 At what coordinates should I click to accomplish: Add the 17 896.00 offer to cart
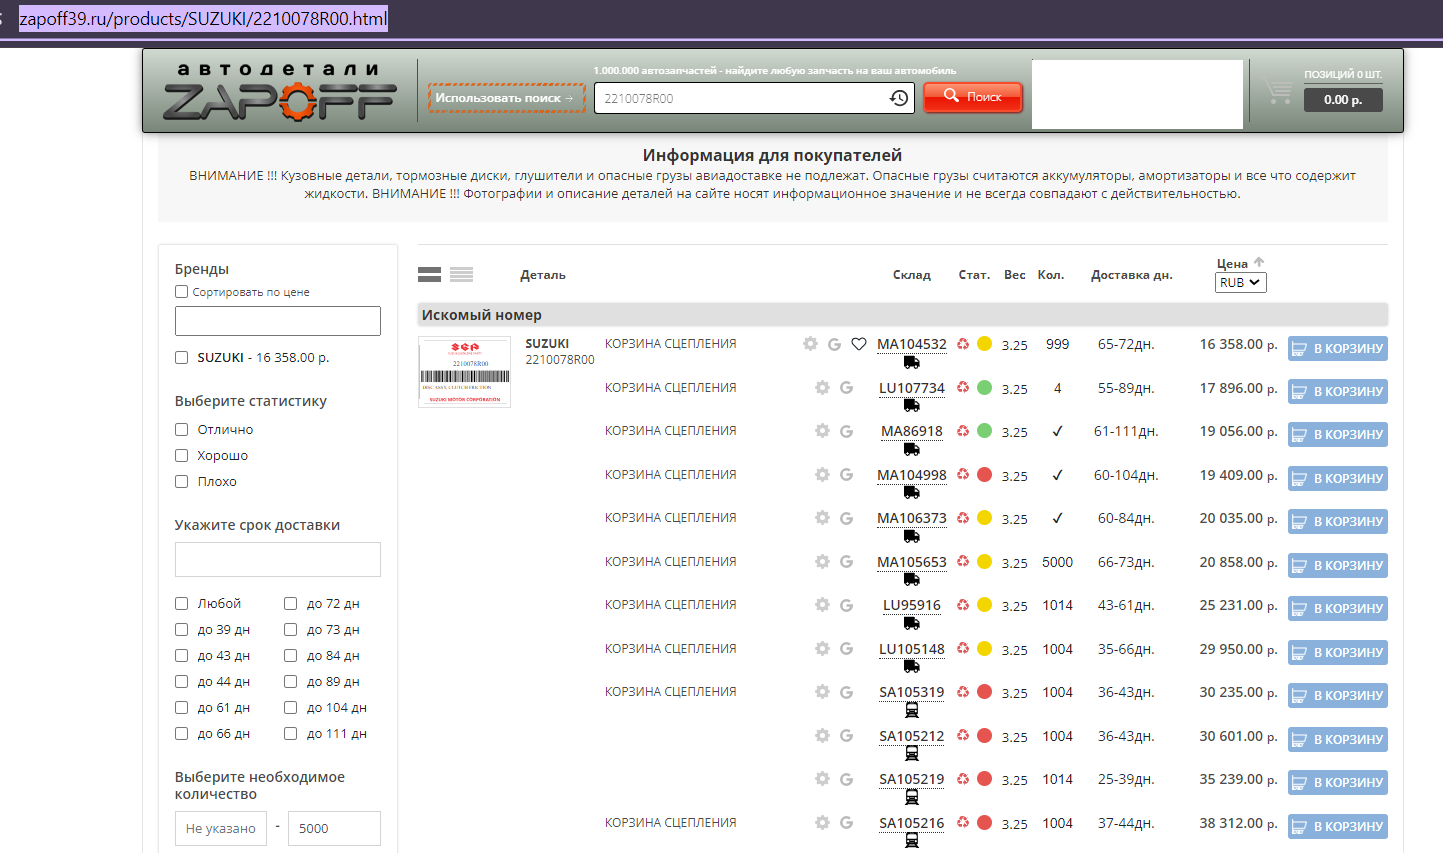(x=1337, y=391)
